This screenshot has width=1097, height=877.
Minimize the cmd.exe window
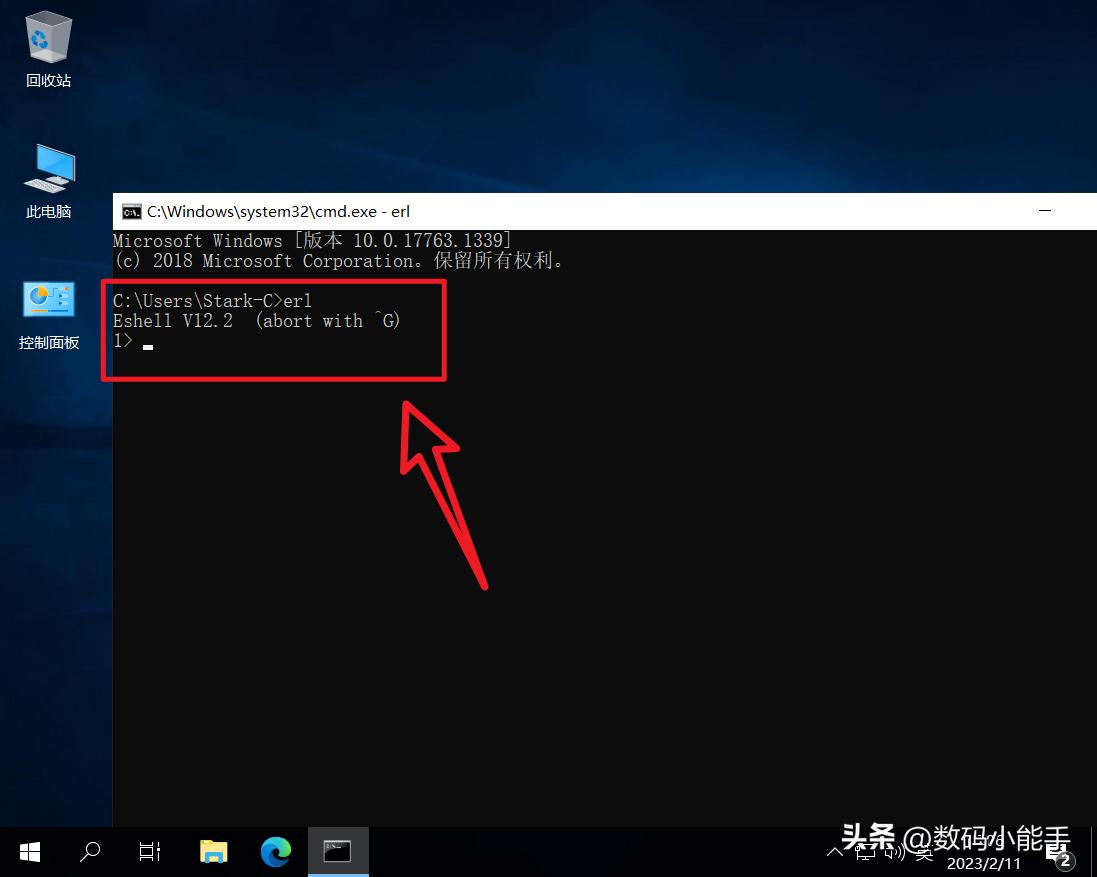tap(1045, 212)
